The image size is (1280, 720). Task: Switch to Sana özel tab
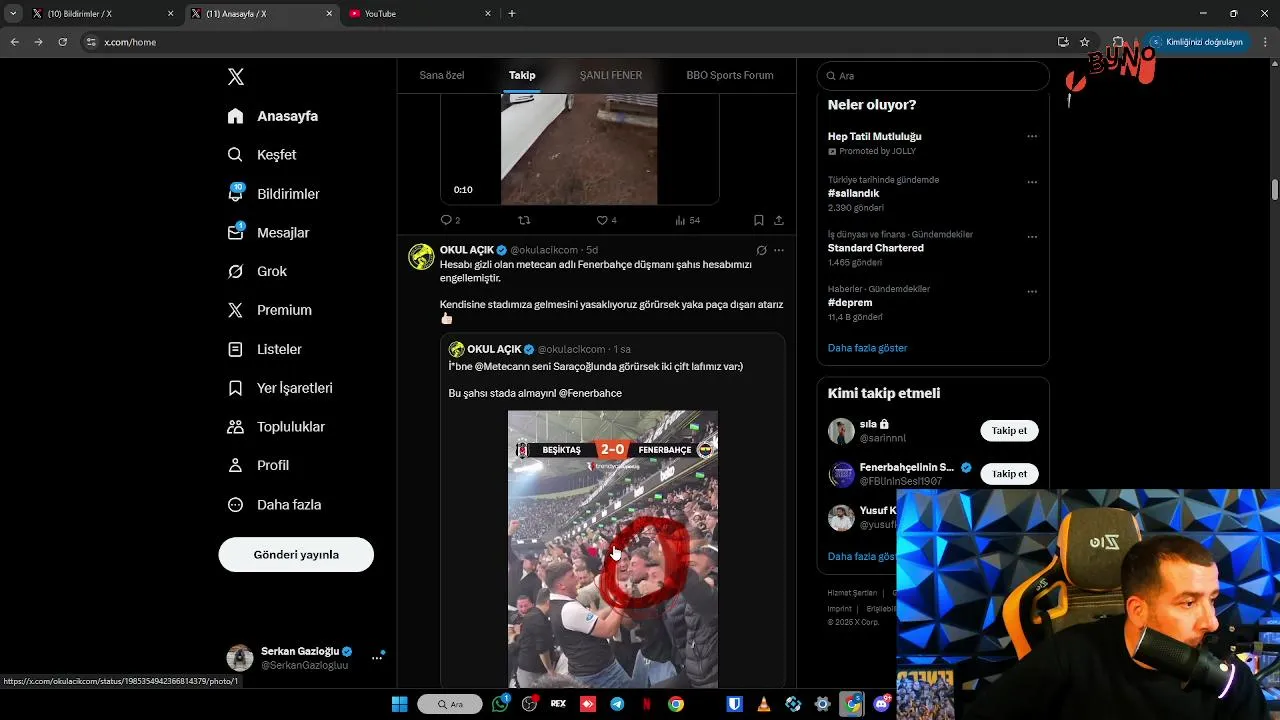(x=442, y=75)
